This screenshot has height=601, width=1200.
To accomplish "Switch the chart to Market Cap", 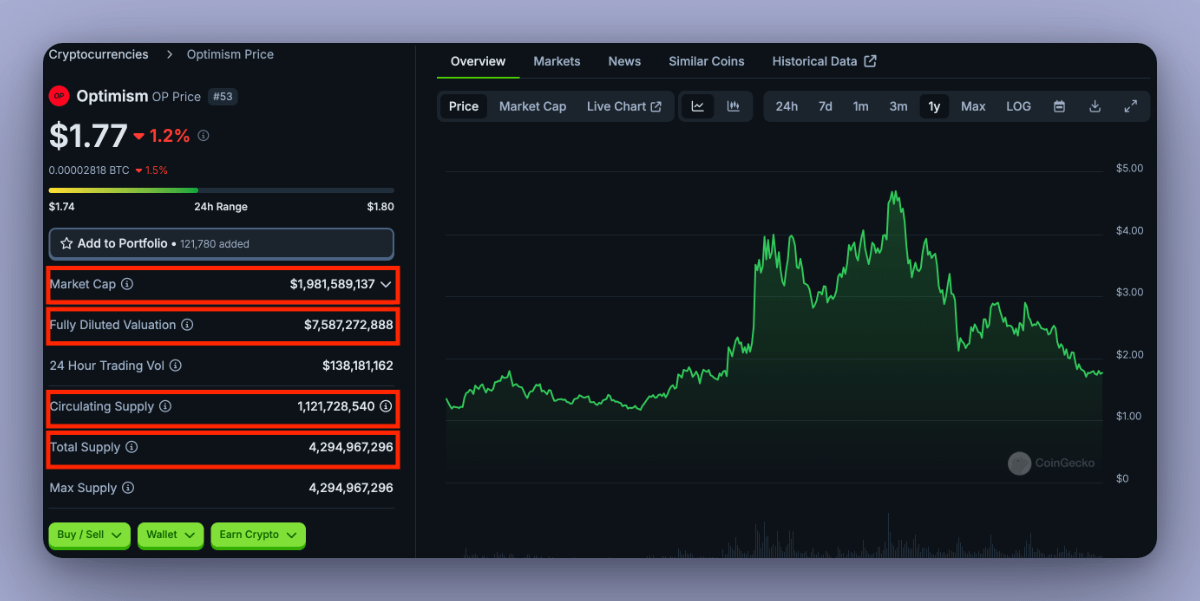I will (x=532, y=106).
